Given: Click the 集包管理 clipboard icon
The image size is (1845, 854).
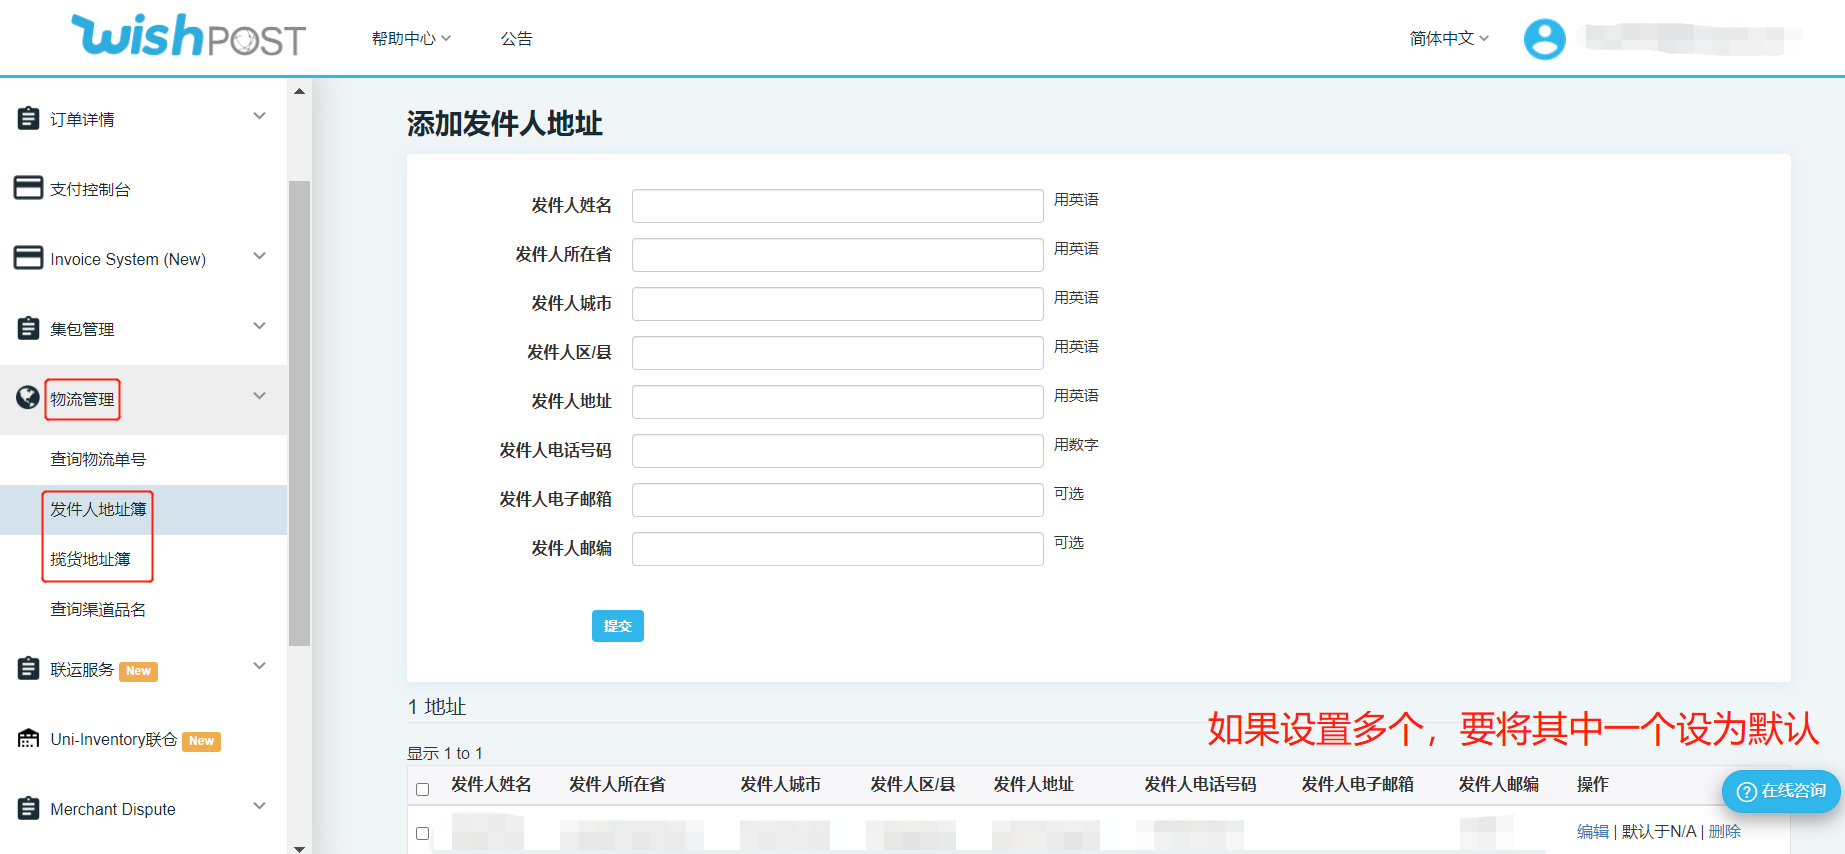Looking at the screenshot, I should (x=29, y=328).
